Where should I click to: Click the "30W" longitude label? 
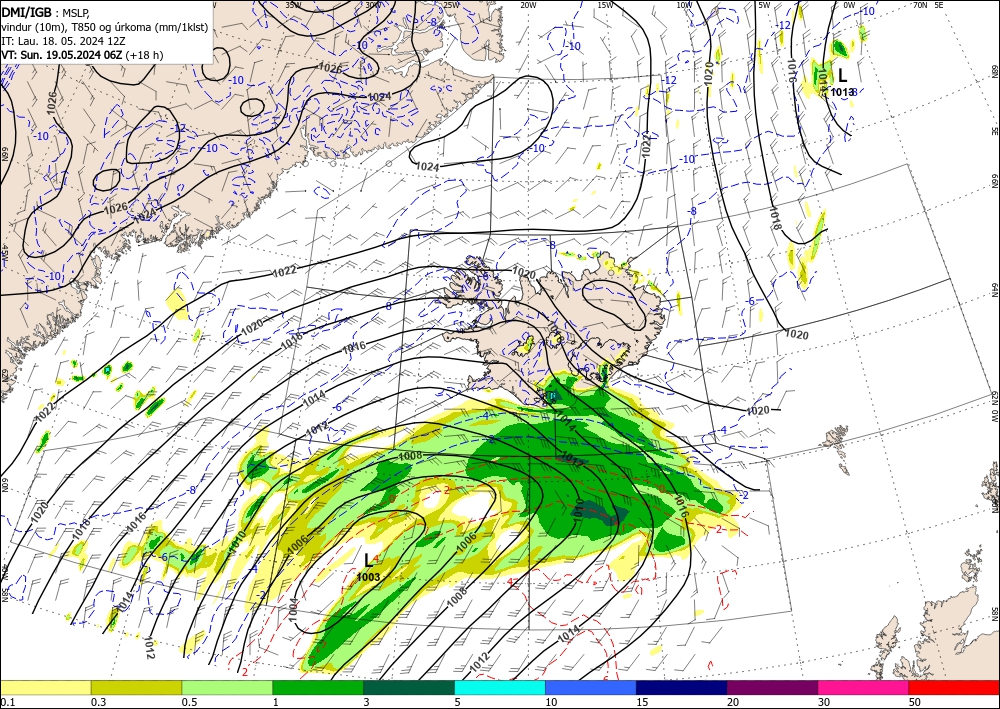point(372,5)
